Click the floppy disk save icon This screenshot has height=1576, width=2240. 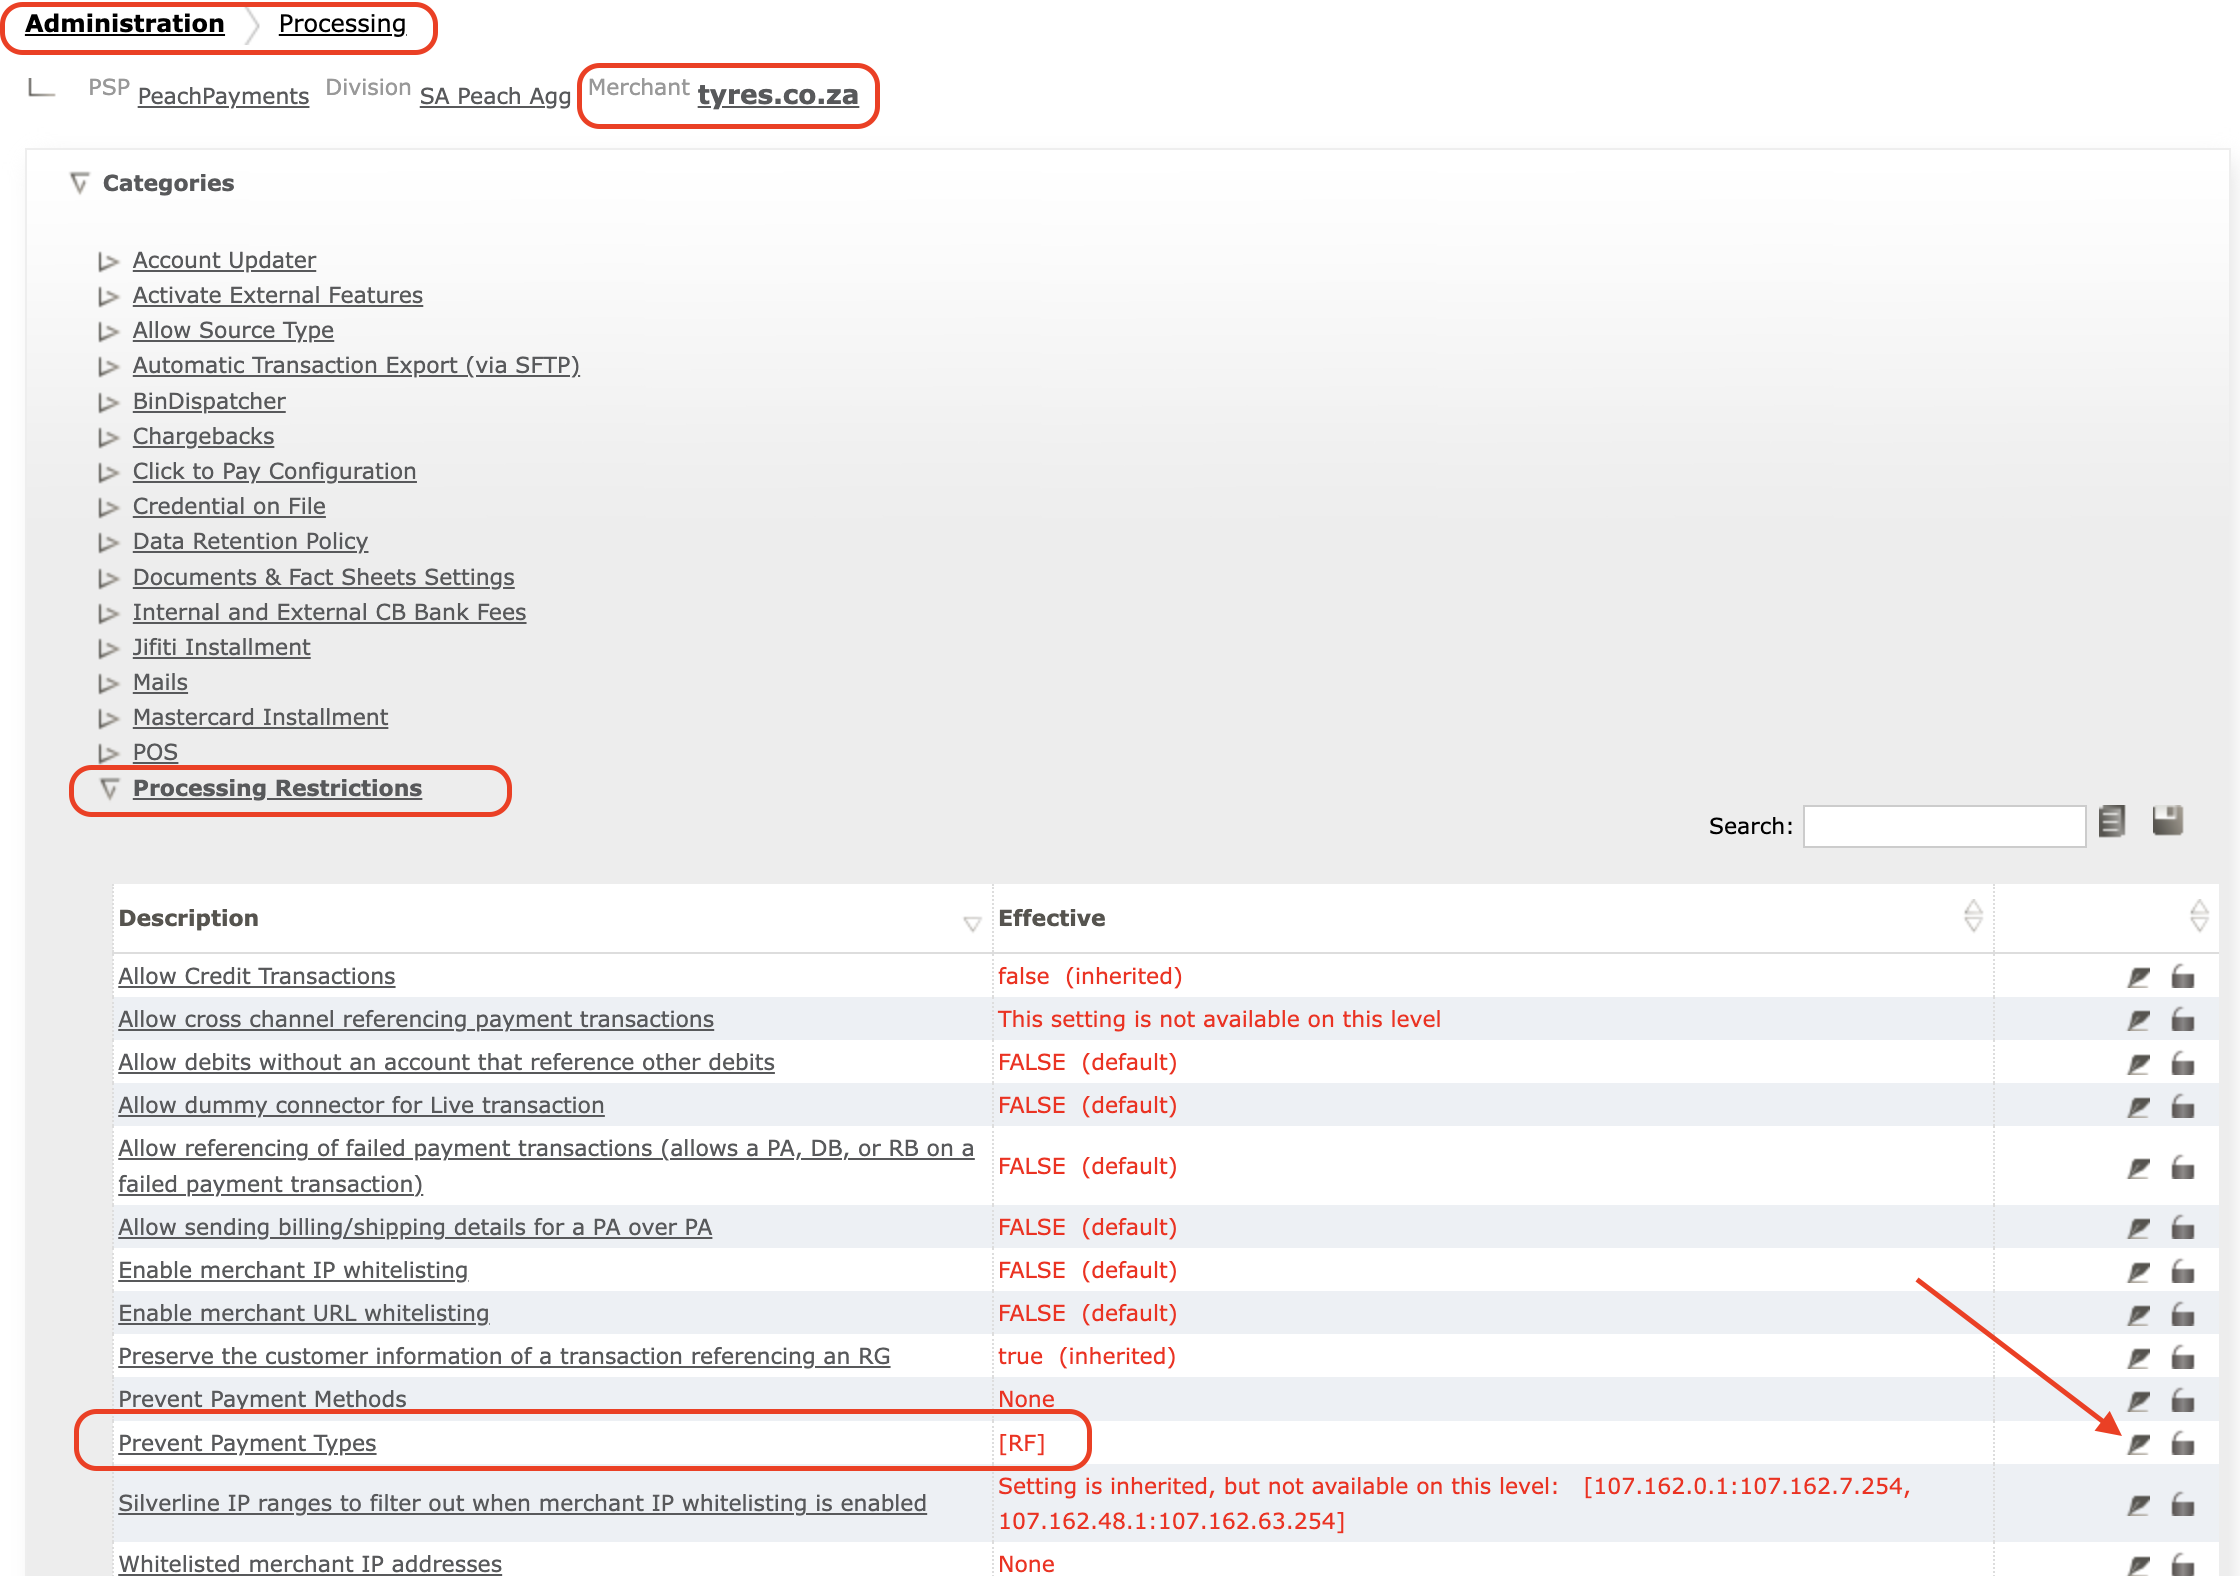tap(2169, 822)
